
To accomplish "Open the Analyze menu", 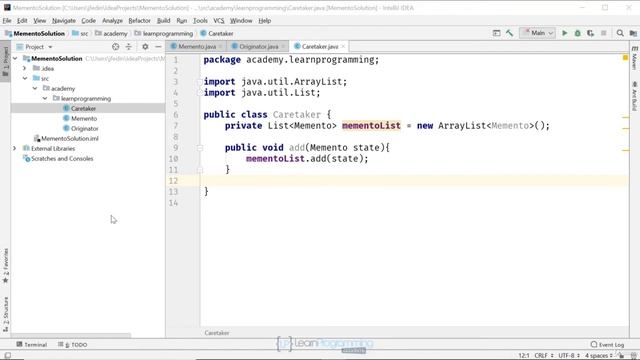I will [112, 20].
